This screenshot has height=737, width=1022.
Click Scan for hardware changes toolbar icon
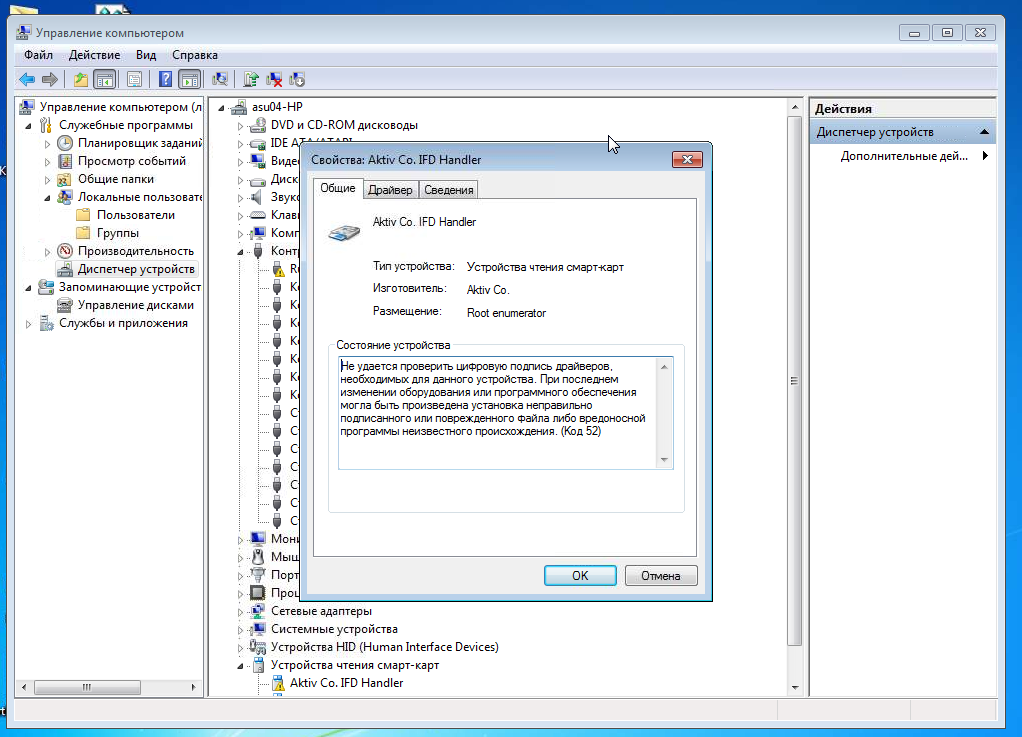click(220, 79)
